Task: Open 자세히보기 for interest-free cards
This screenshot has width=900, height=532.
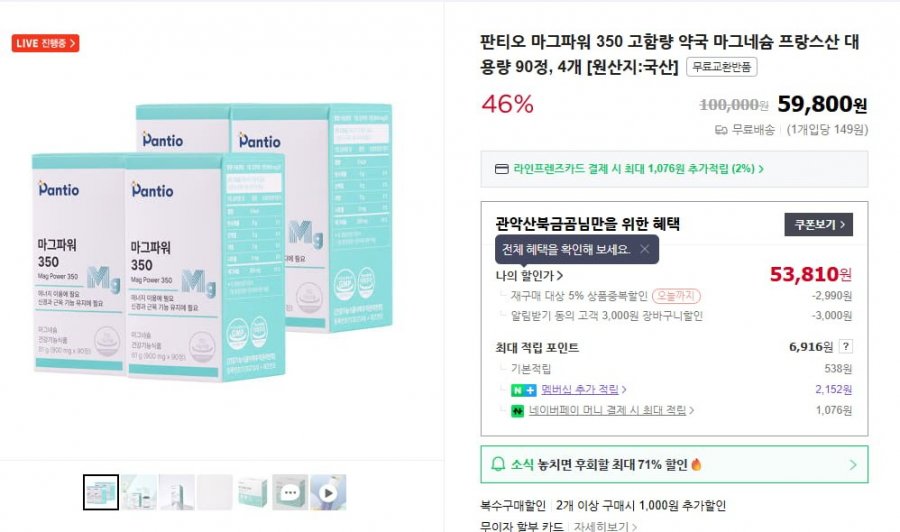Action: [x=605, y=526]
